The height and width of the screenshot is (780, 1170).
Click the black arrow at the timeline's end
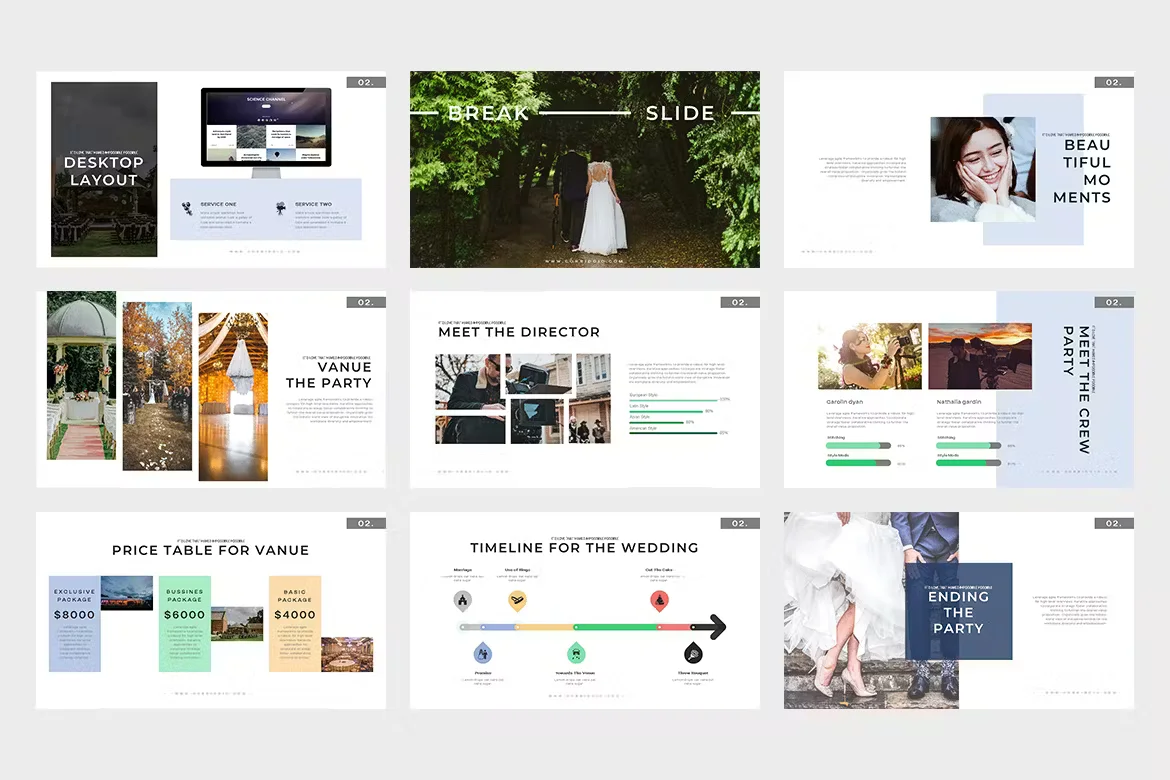click(x=717, y=627)
